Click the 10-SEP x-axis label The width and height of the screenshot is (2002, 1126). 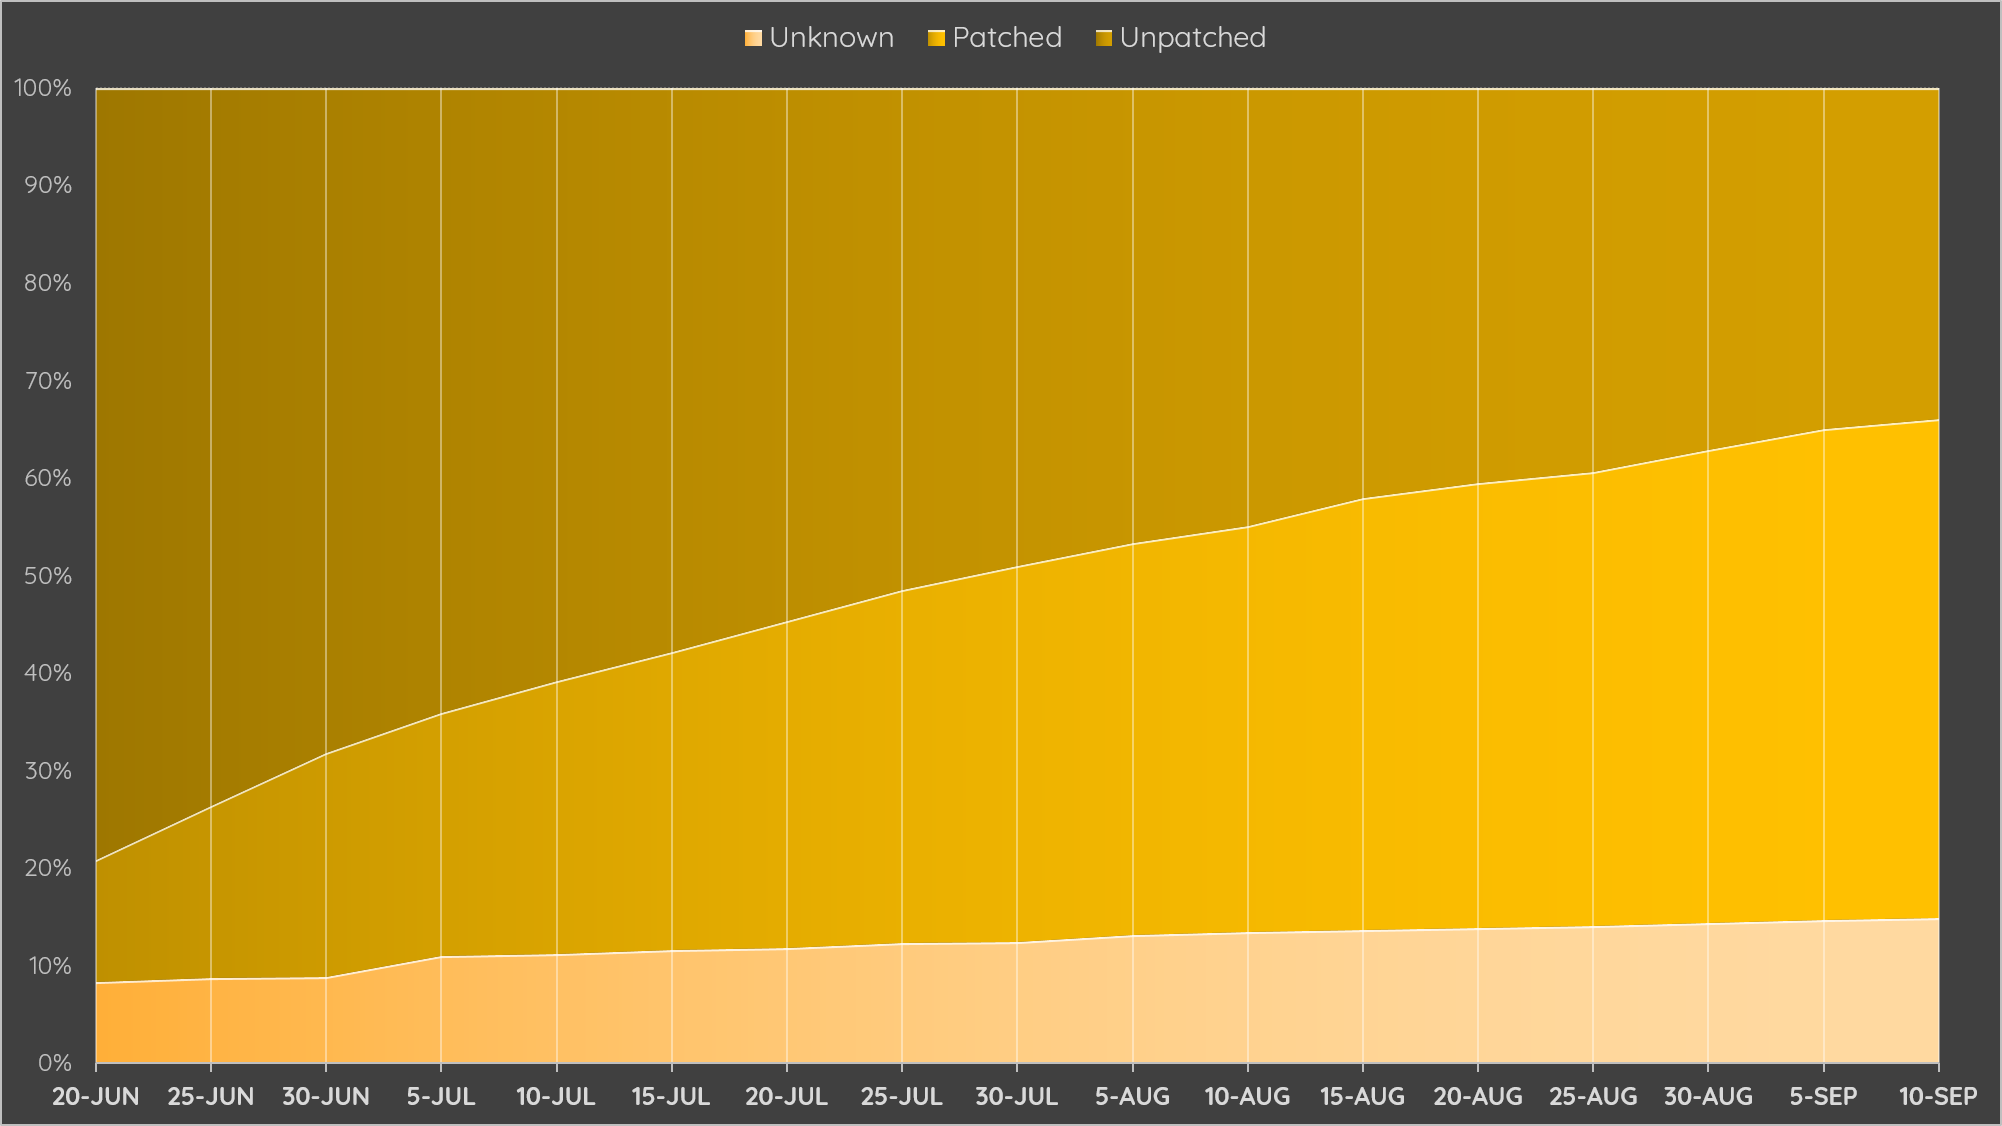(x=1937, y=1096)
